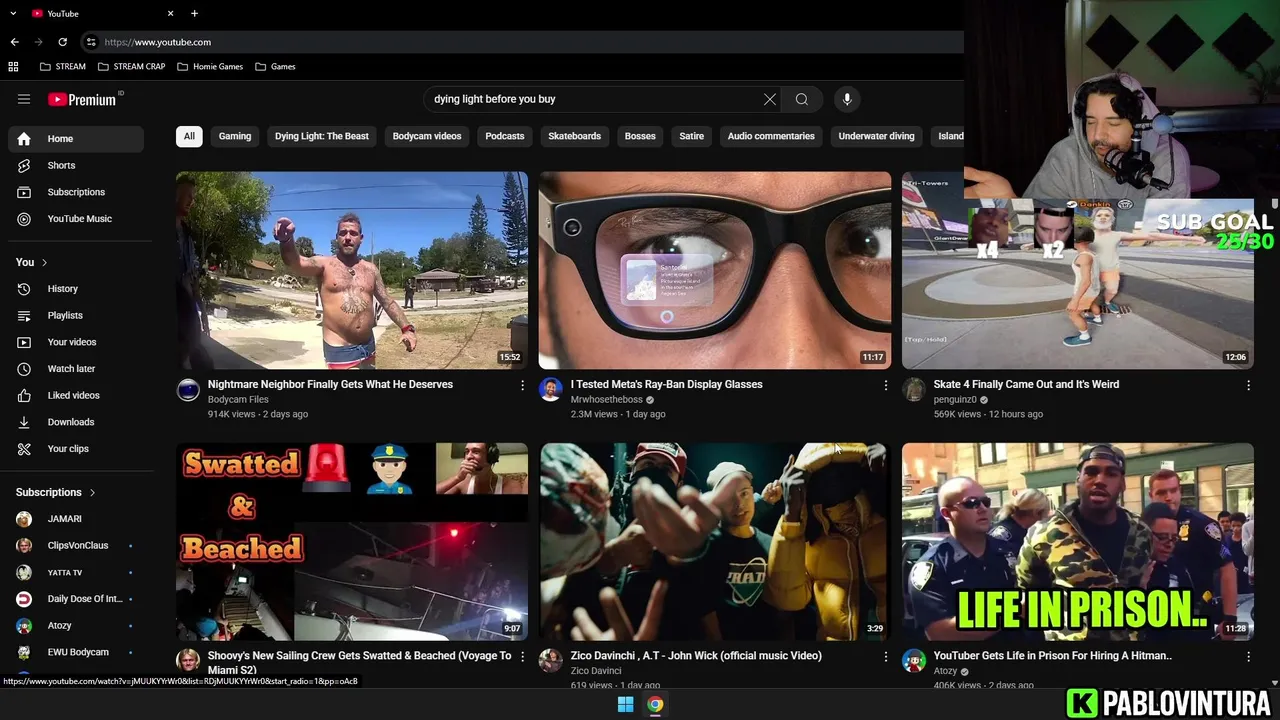Open the Homie Games bookmark folder

[x=210, y=67]
